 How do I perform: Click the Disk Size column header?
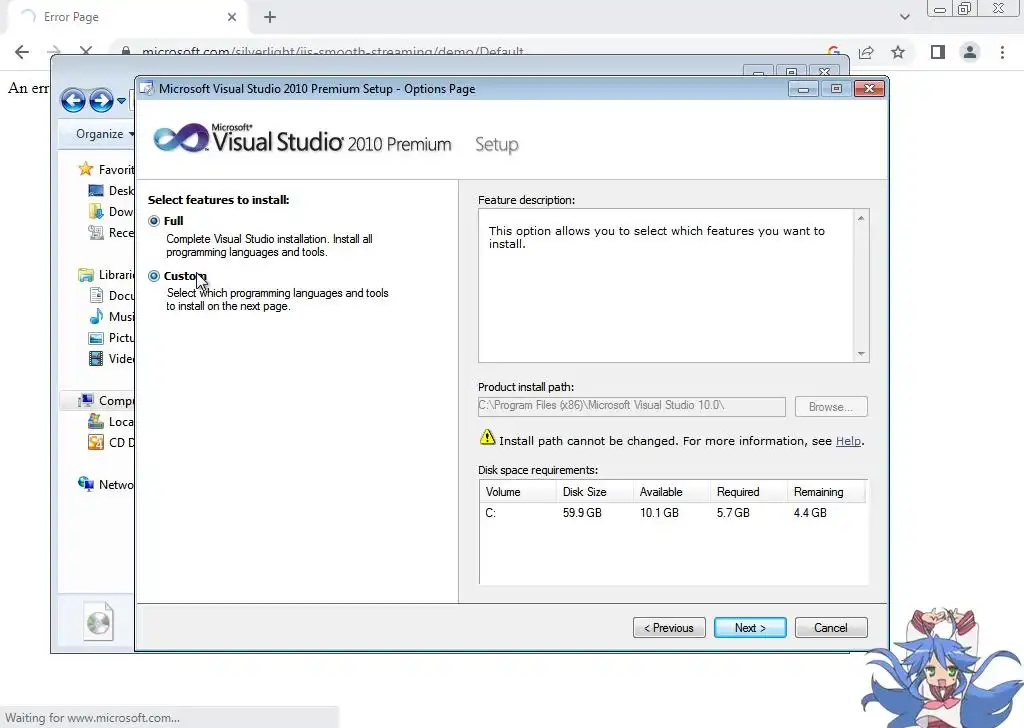click(594, 492)
